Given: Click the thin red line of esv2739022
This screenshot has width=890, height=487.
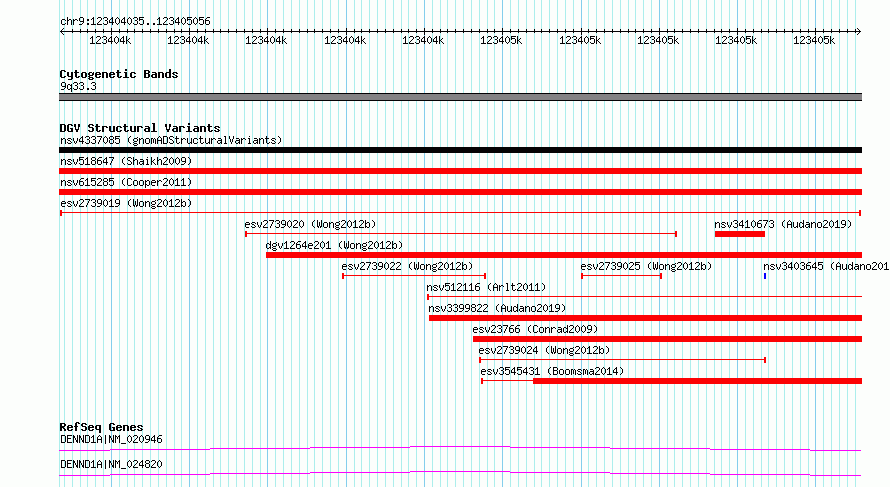Looking at the screenshot, I should point(414,276).
